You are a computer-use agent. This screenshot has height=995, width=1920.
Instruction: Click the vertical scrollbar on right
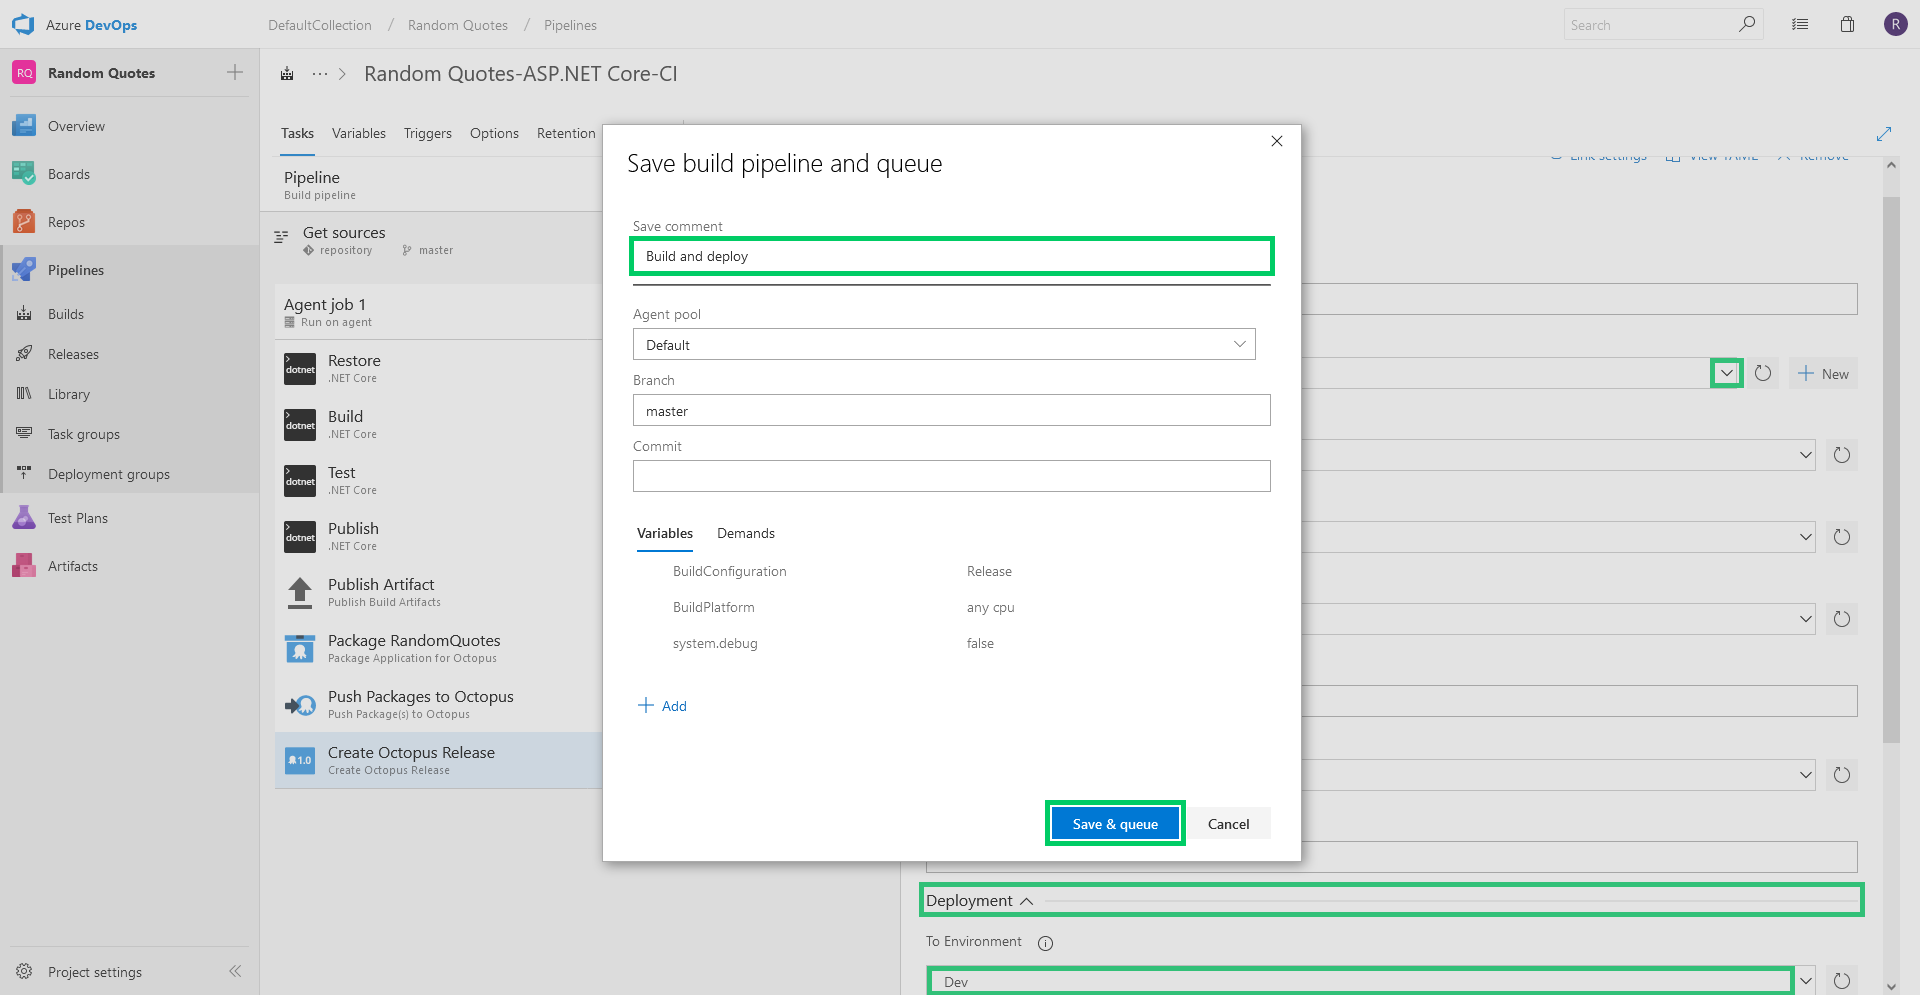point(1890,470)
